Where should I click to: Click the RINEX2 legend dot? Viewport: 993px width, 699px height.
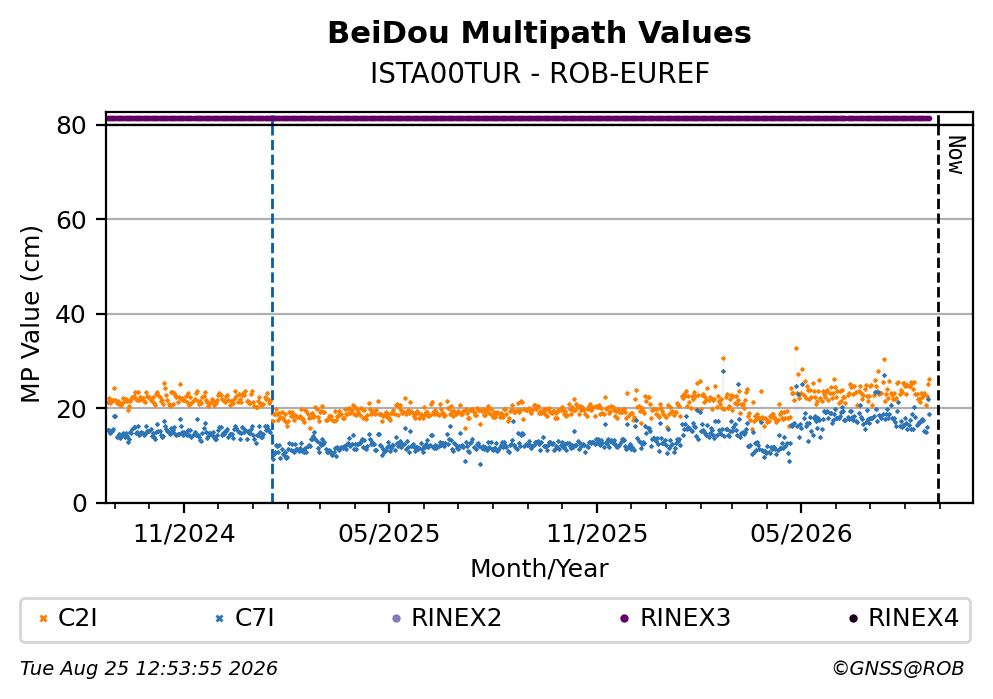coord(397,619)
